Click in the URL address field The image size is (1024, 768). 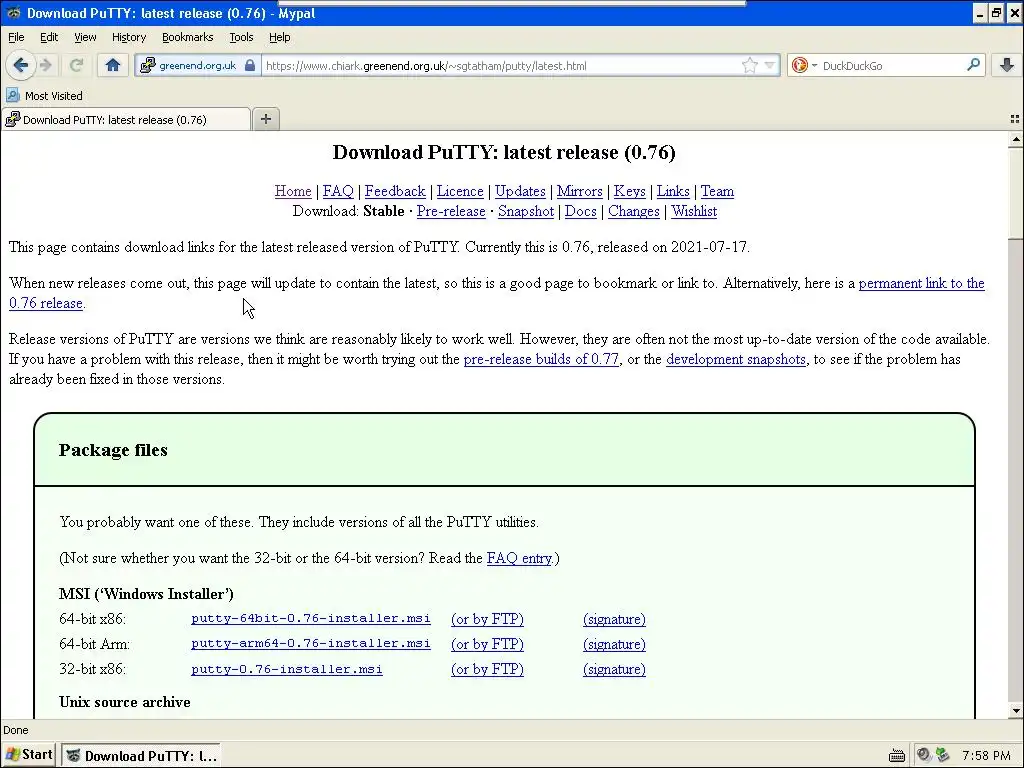coord(500,65)
